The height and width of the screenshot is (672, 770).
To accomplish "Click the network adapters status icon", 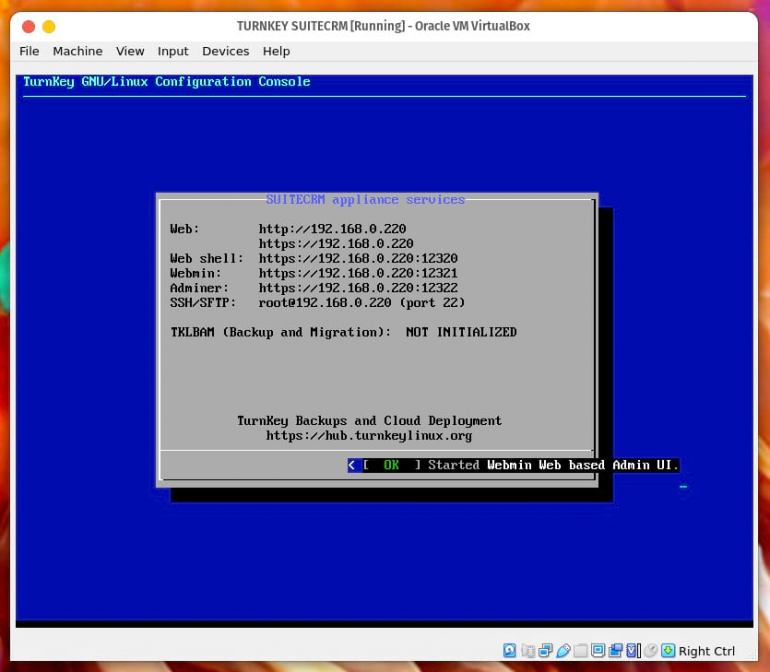I will tap(546, 650).
